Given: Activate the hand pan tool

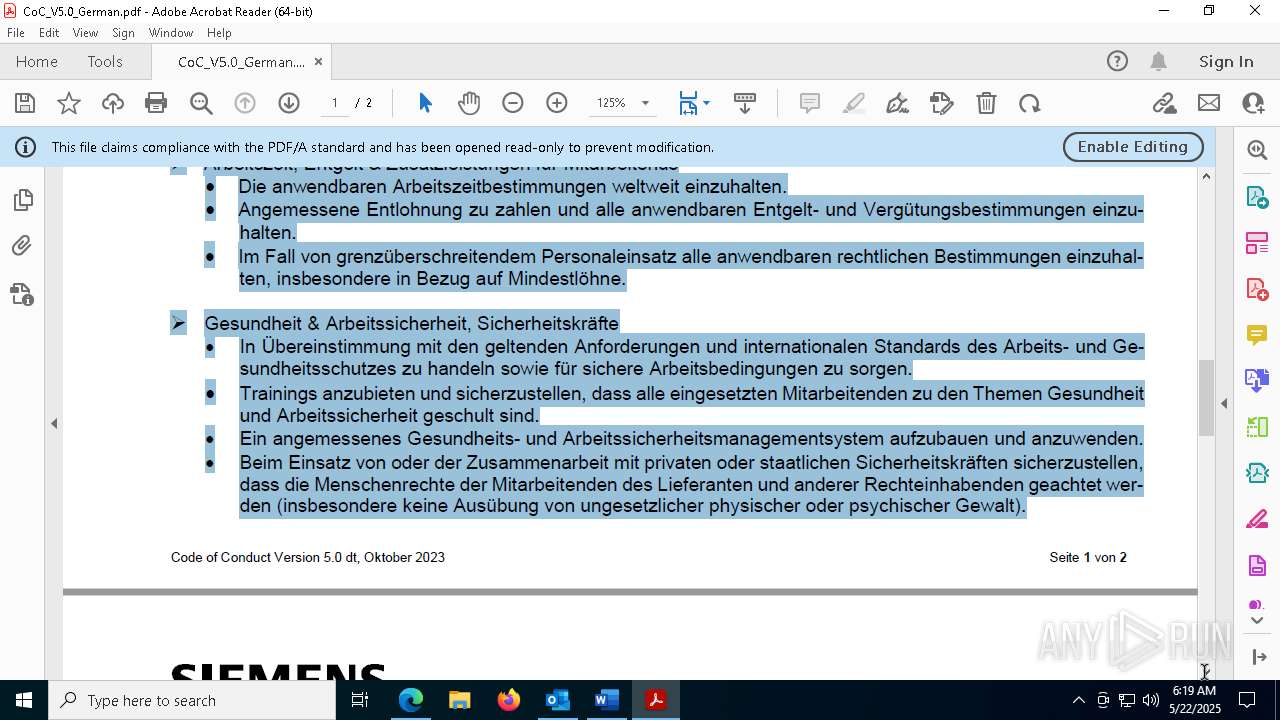Looking at the screenshot, I should [x=469, y=103].
